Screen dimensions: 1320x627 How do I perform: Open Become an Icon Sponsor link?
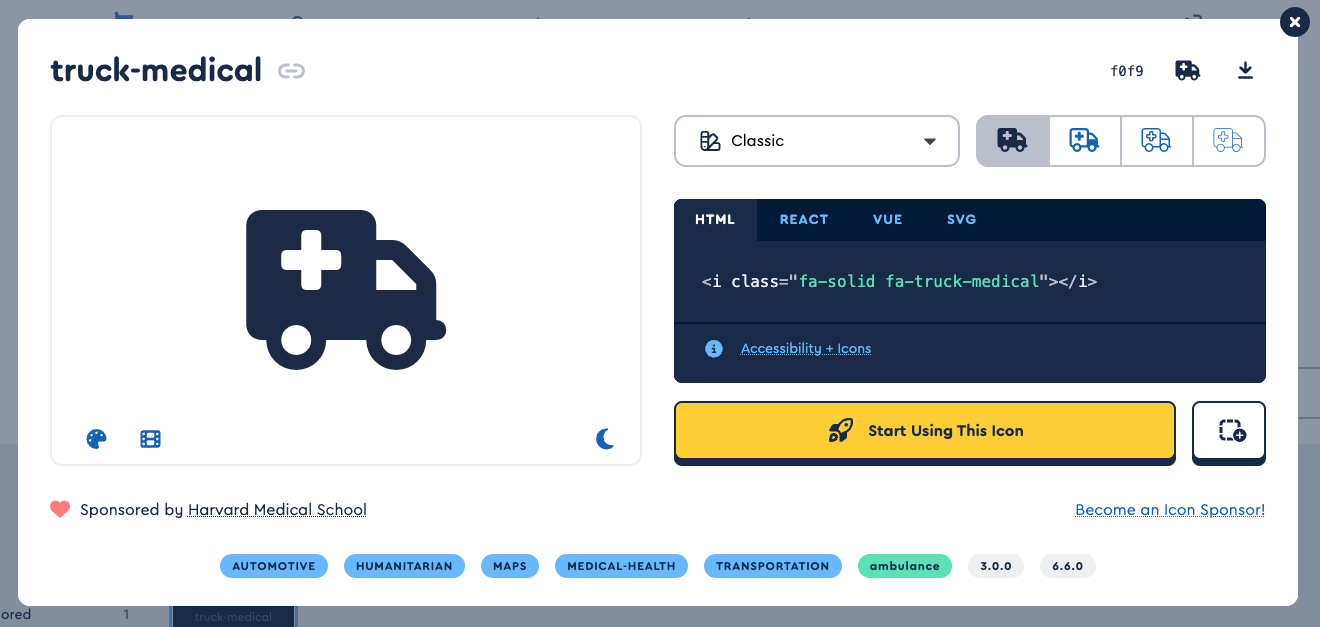pos(1169,510)
